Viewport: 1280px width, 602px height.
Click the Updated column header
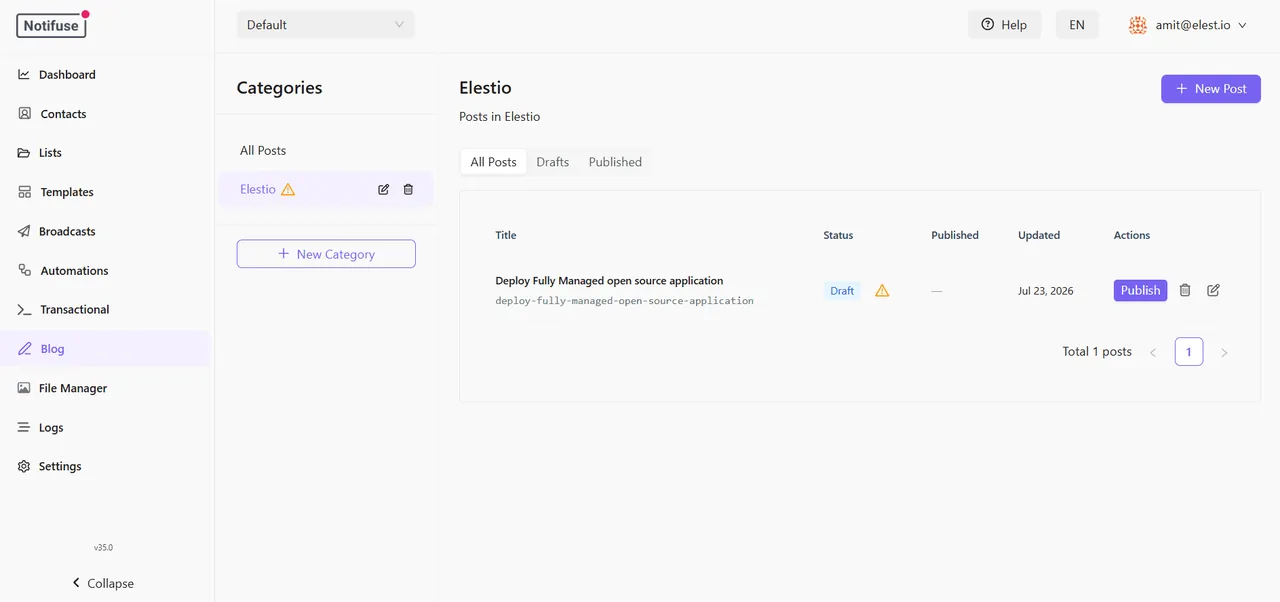coord(1039,235)
